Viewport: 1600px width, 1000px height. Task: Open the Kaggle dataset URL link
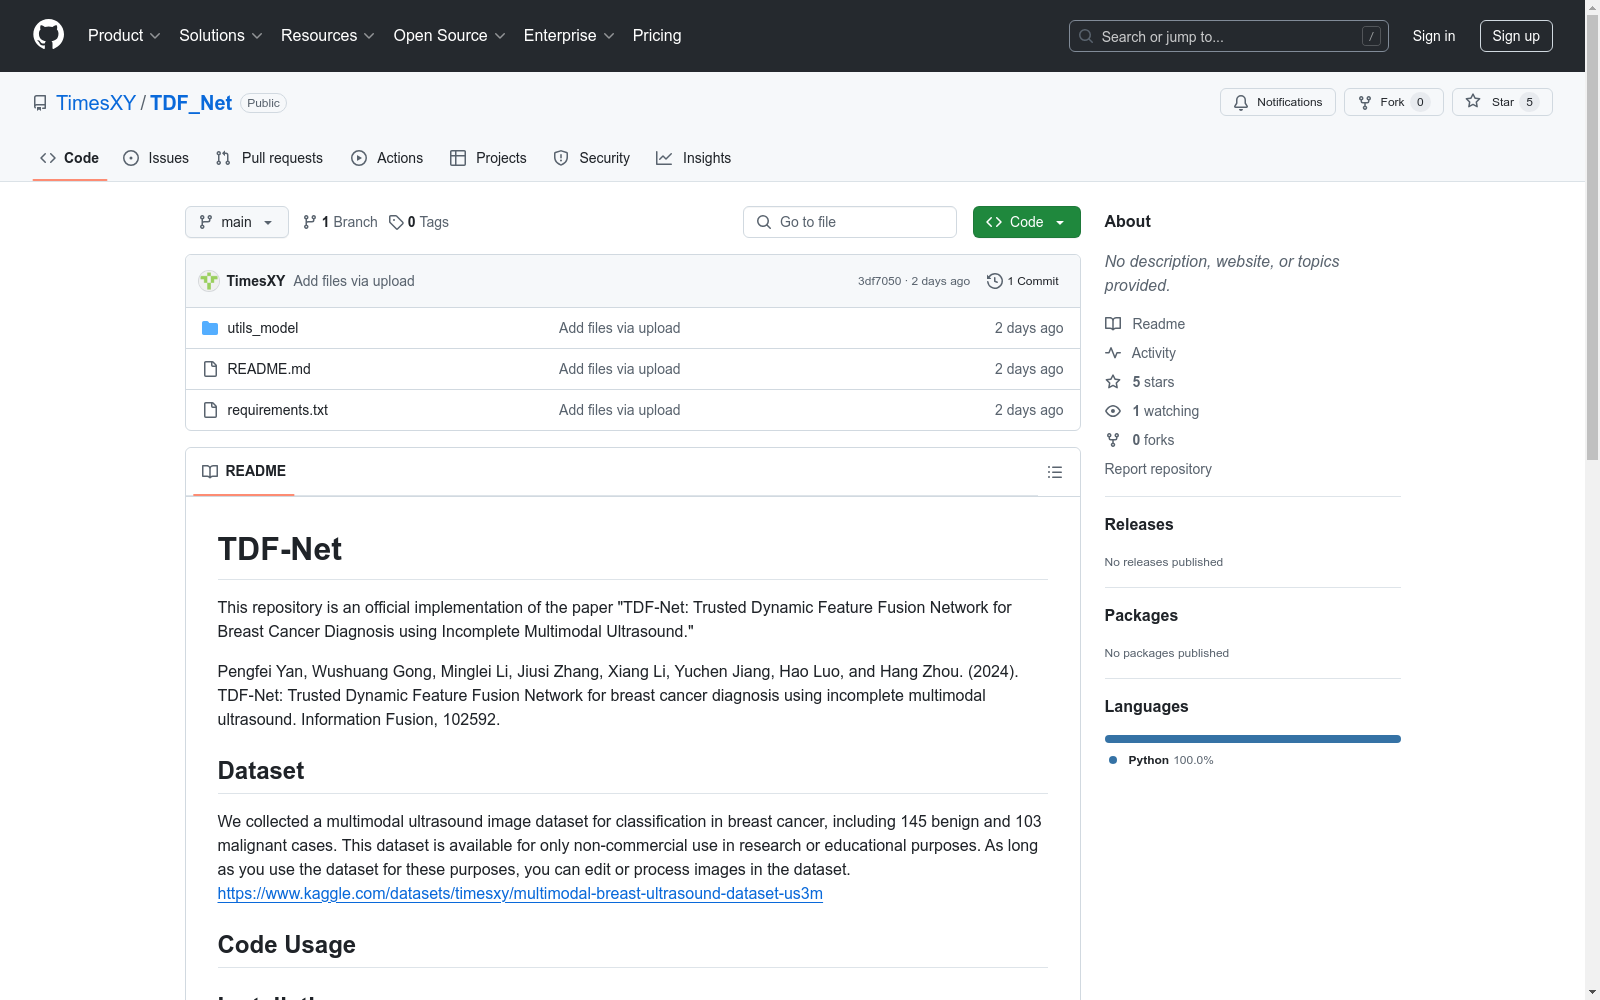click(520, 893)
